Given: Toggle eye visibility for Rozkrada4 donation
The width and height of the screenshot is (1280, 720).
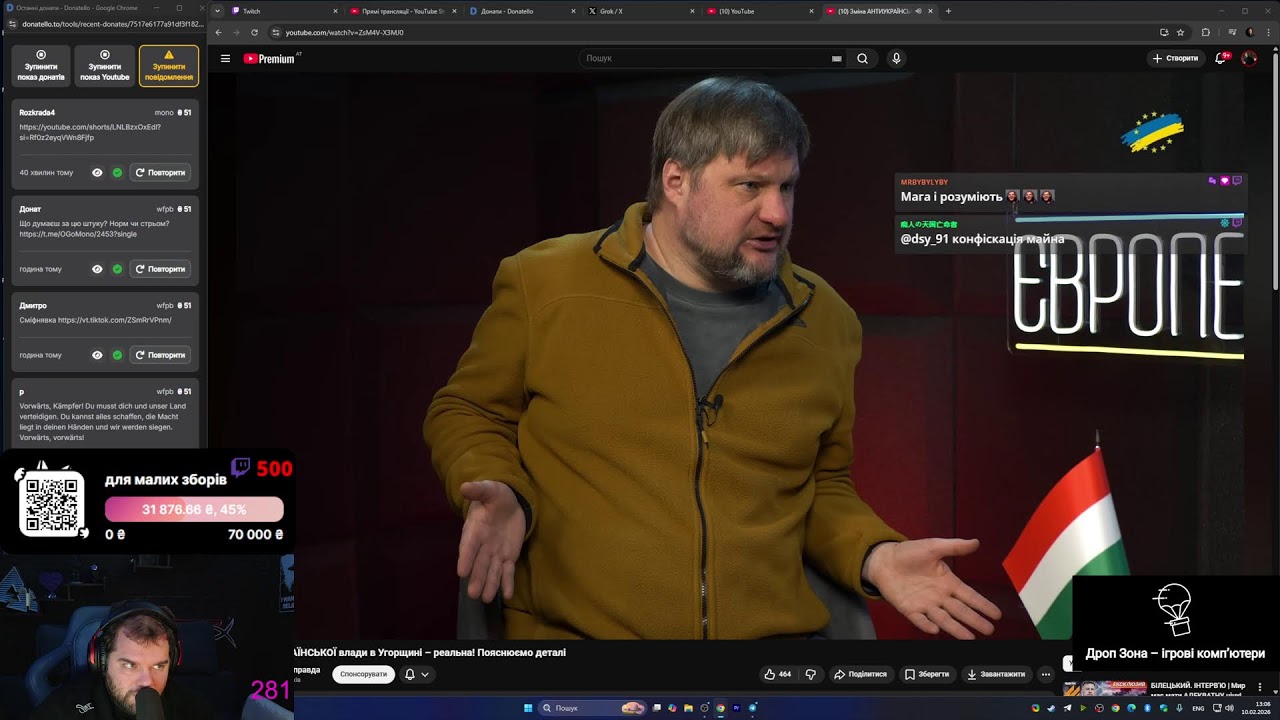Looking at the screenshot, I should coord(97,172).
